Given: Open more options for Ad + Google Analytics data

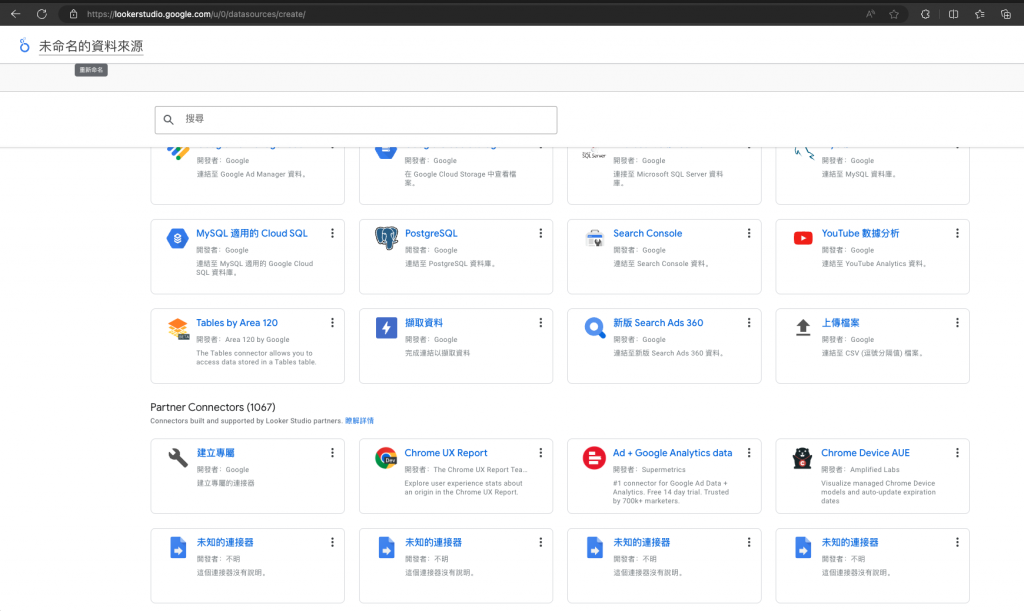Looking at the screenshot, I should click(749, 452).
